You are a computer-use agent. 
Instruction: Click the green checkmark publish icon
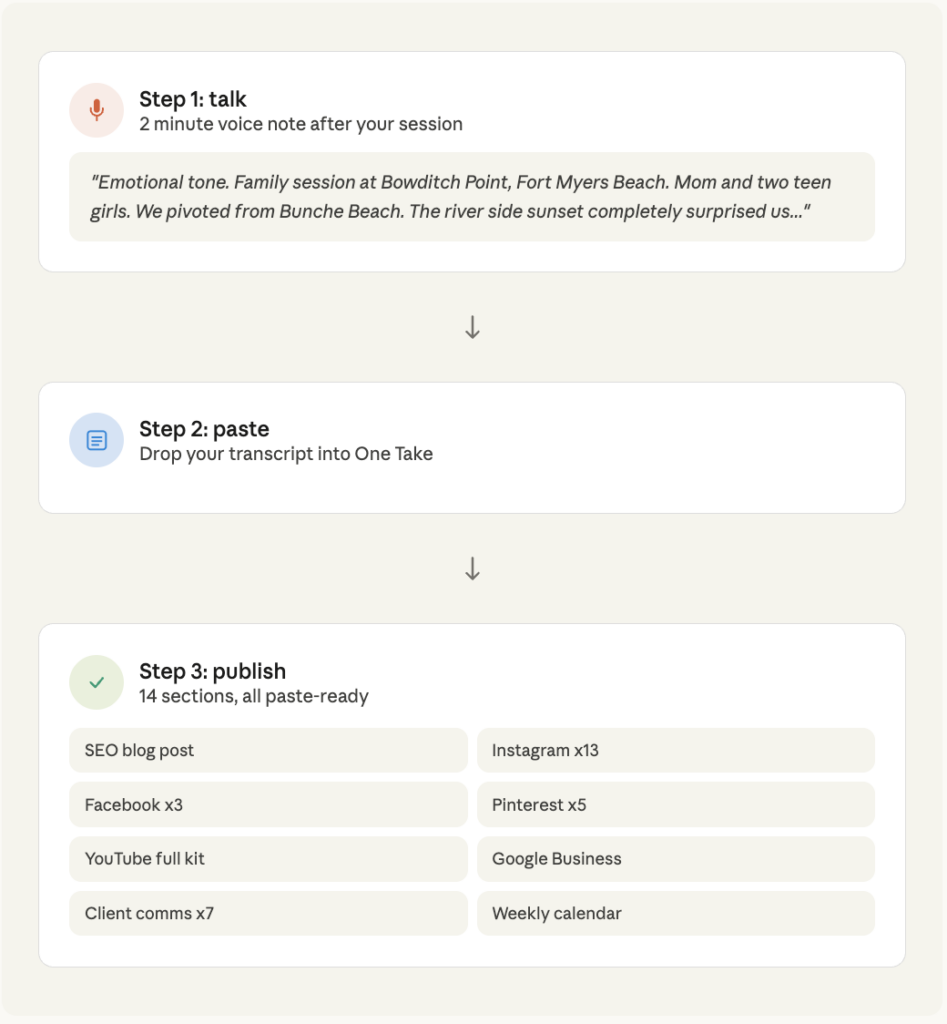point(96,682)
